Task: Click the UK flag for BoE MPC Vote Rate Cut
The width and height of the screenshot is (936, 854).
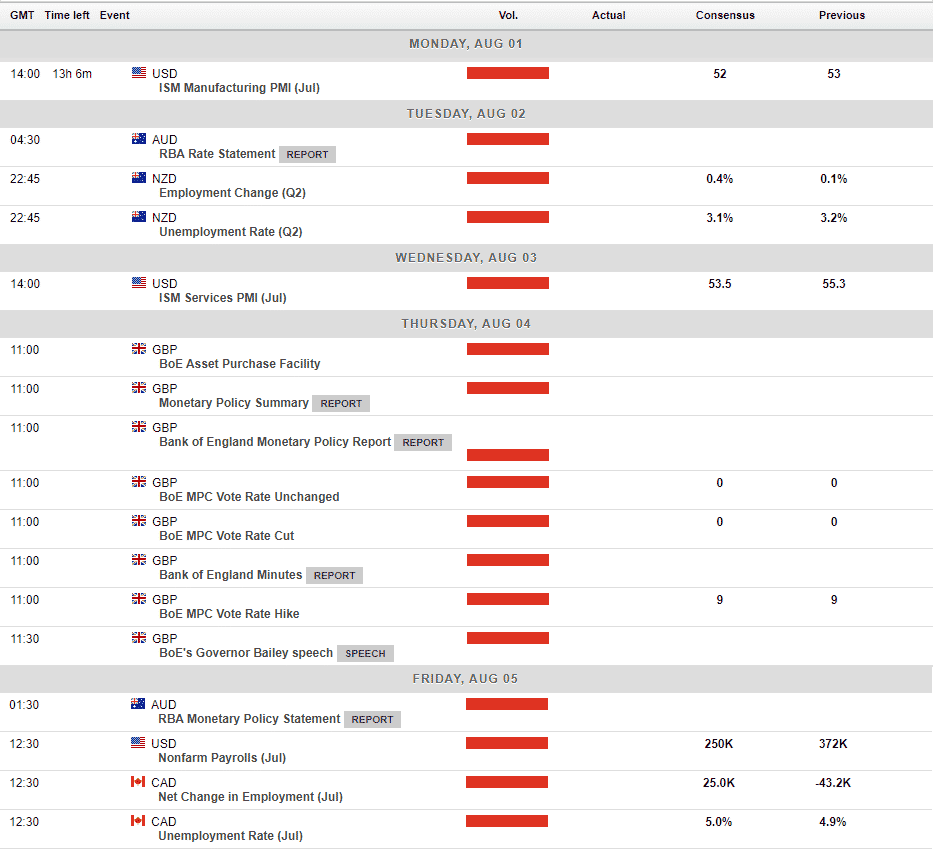Action: [x=138, y=521]
